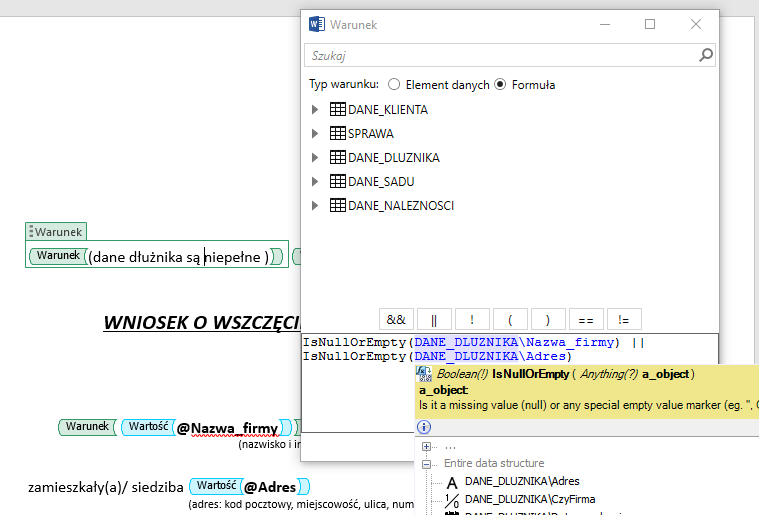
Task: Expand the DANE_DLUZNIKA tree node
Action: tap(315, 158)
